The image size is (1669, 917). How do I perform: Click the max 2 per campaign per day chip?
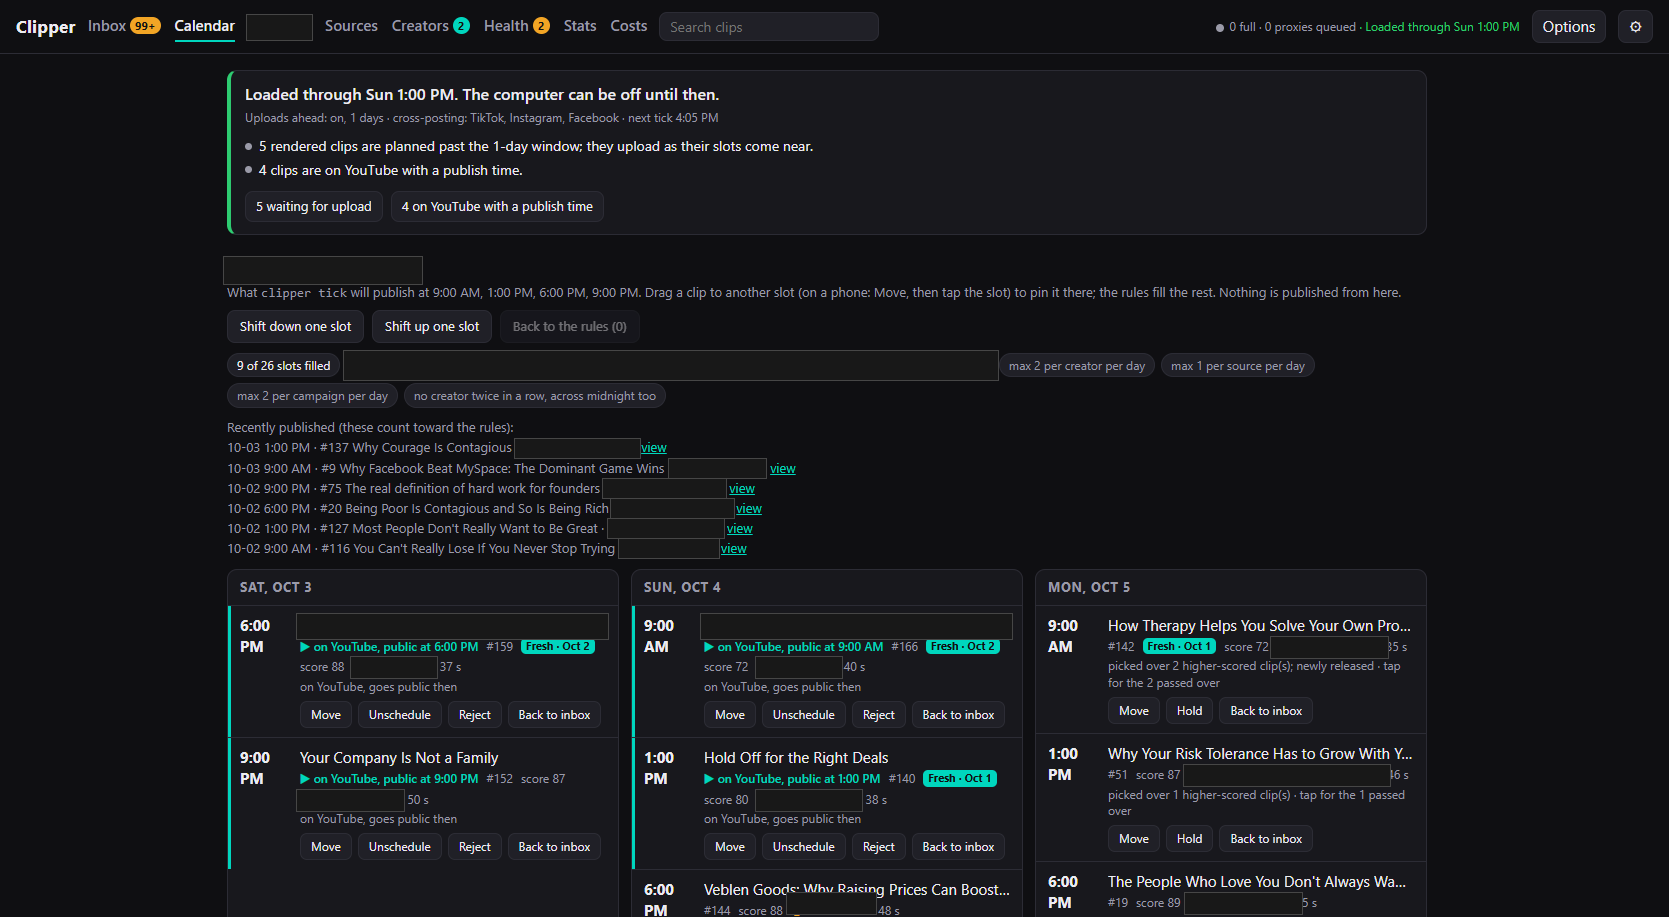coord(312,396)
